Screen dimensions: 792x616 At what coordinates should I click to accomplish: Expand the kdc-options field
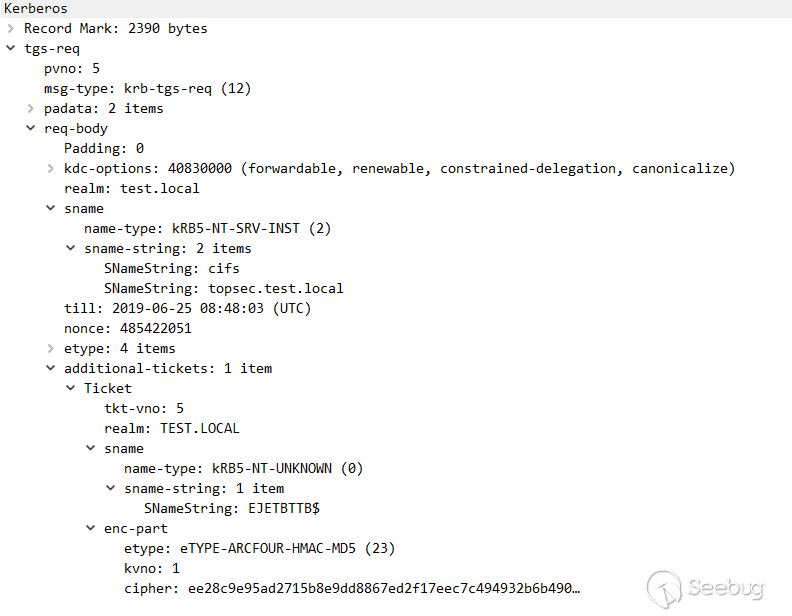[51, 168]
